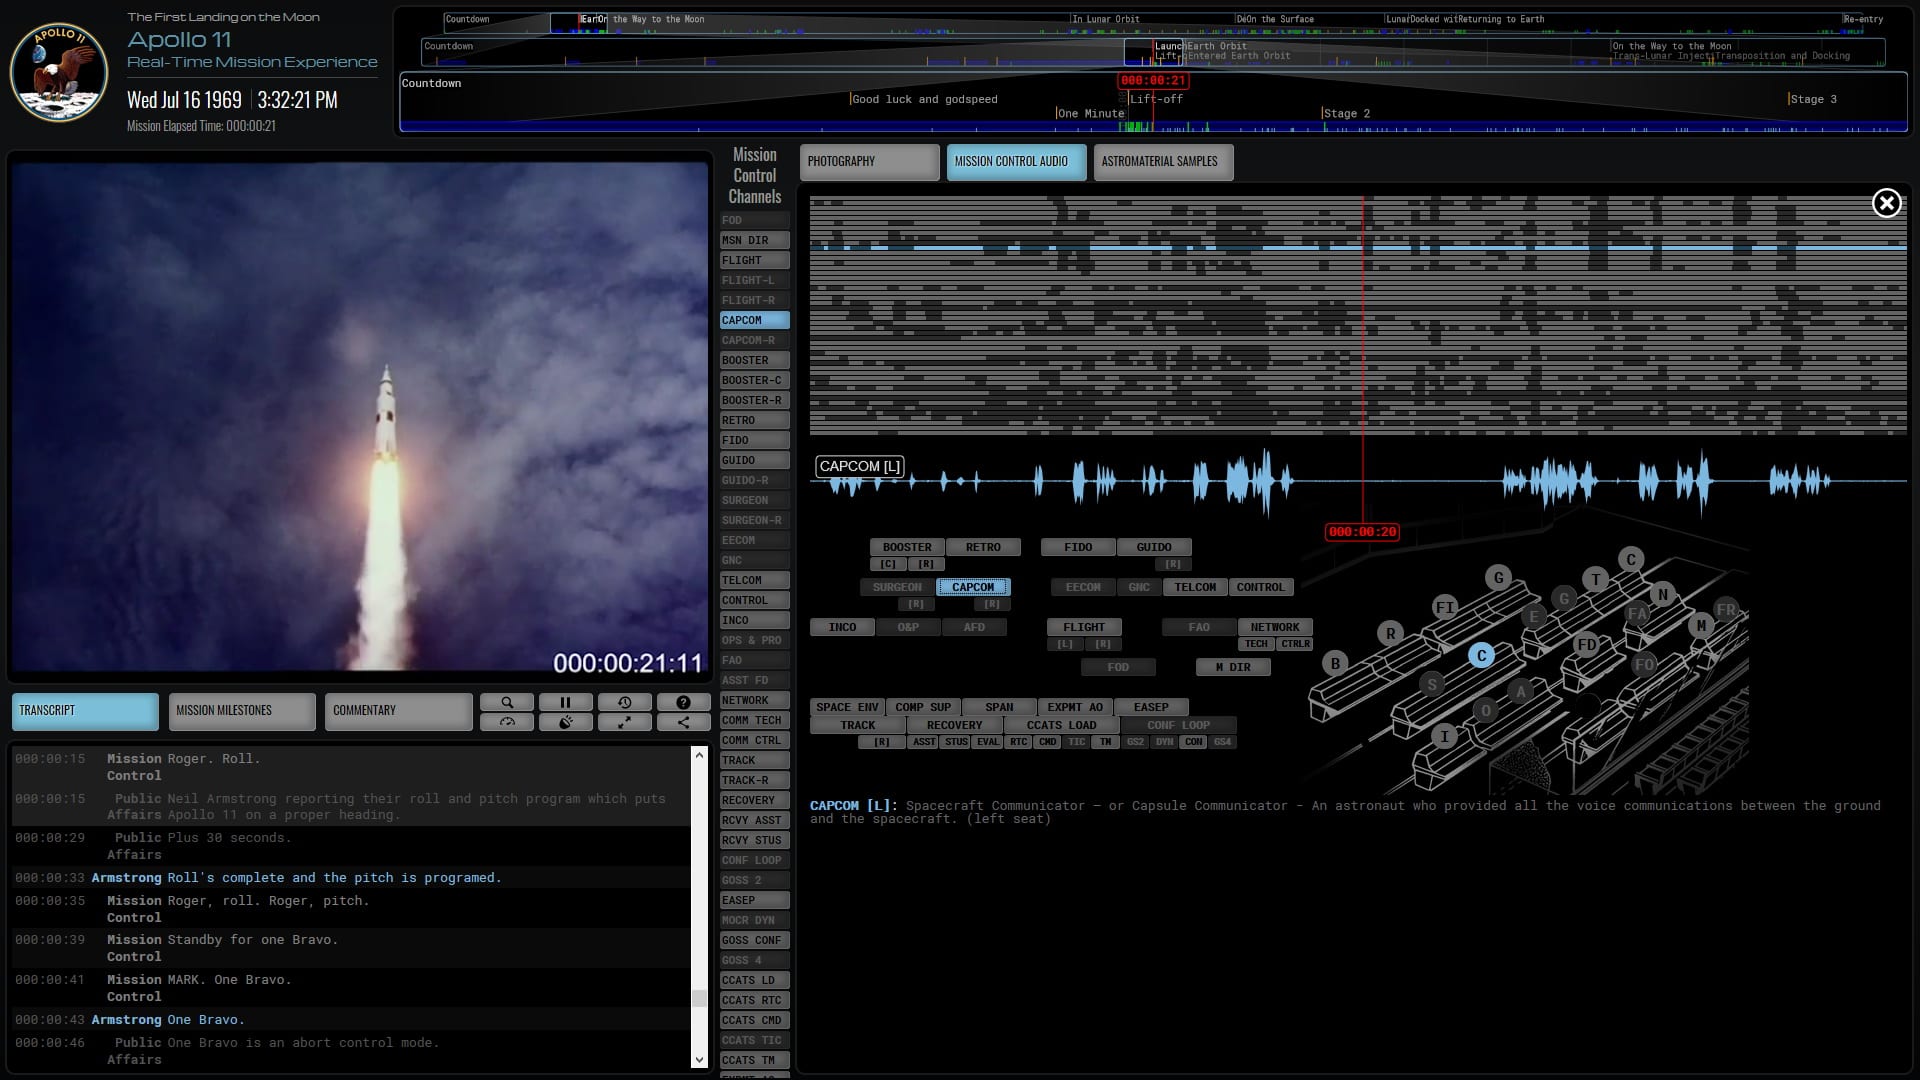Click the flashlight icon button
This screenshot has width=1920, height=1080.
(565, 722)
